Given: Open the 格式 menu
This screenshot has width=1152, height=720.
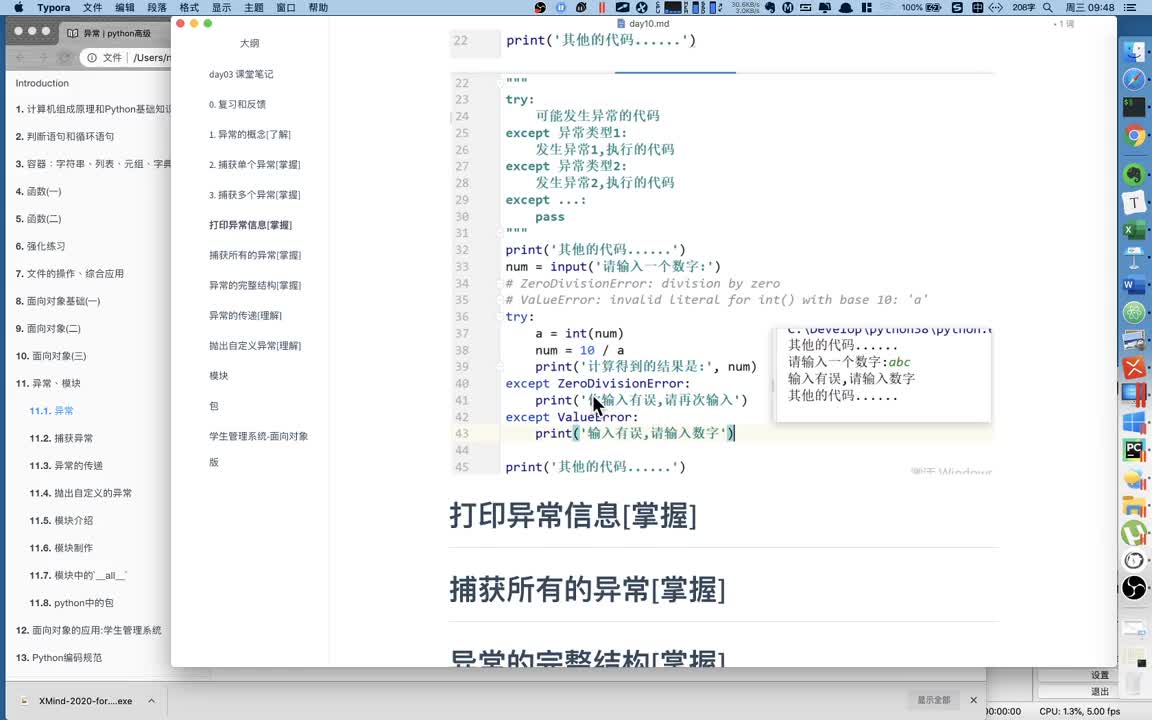Looking at the screenshot, I should (x=190, y=7).
